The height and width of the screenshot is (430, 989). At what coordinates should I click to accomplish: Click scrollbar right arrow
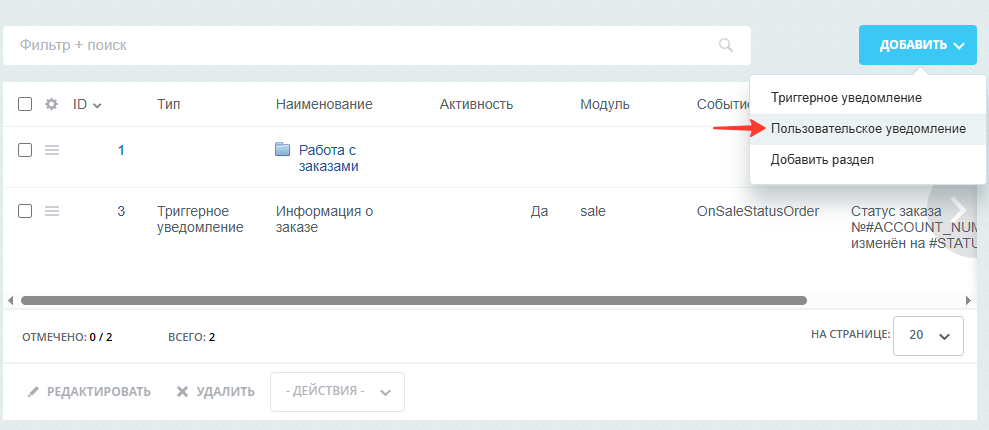point(968,300)
